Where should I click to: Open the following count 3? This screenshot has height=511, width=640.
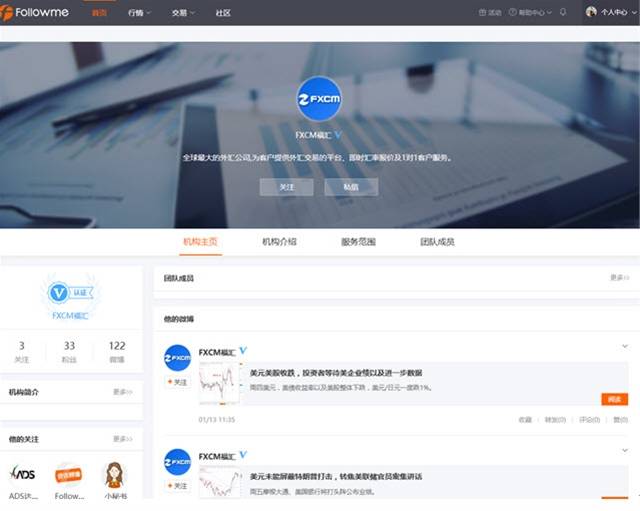pyautogui.click(x=22, y=352)
